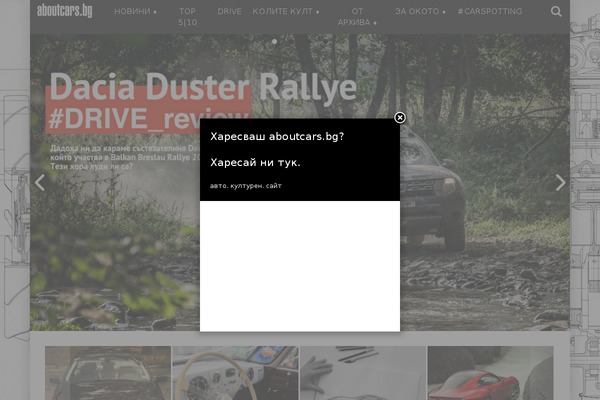Click the 'Харесай ни тук.' popup text
Viewport: 600px width, 400px height.
coord(255,163)
